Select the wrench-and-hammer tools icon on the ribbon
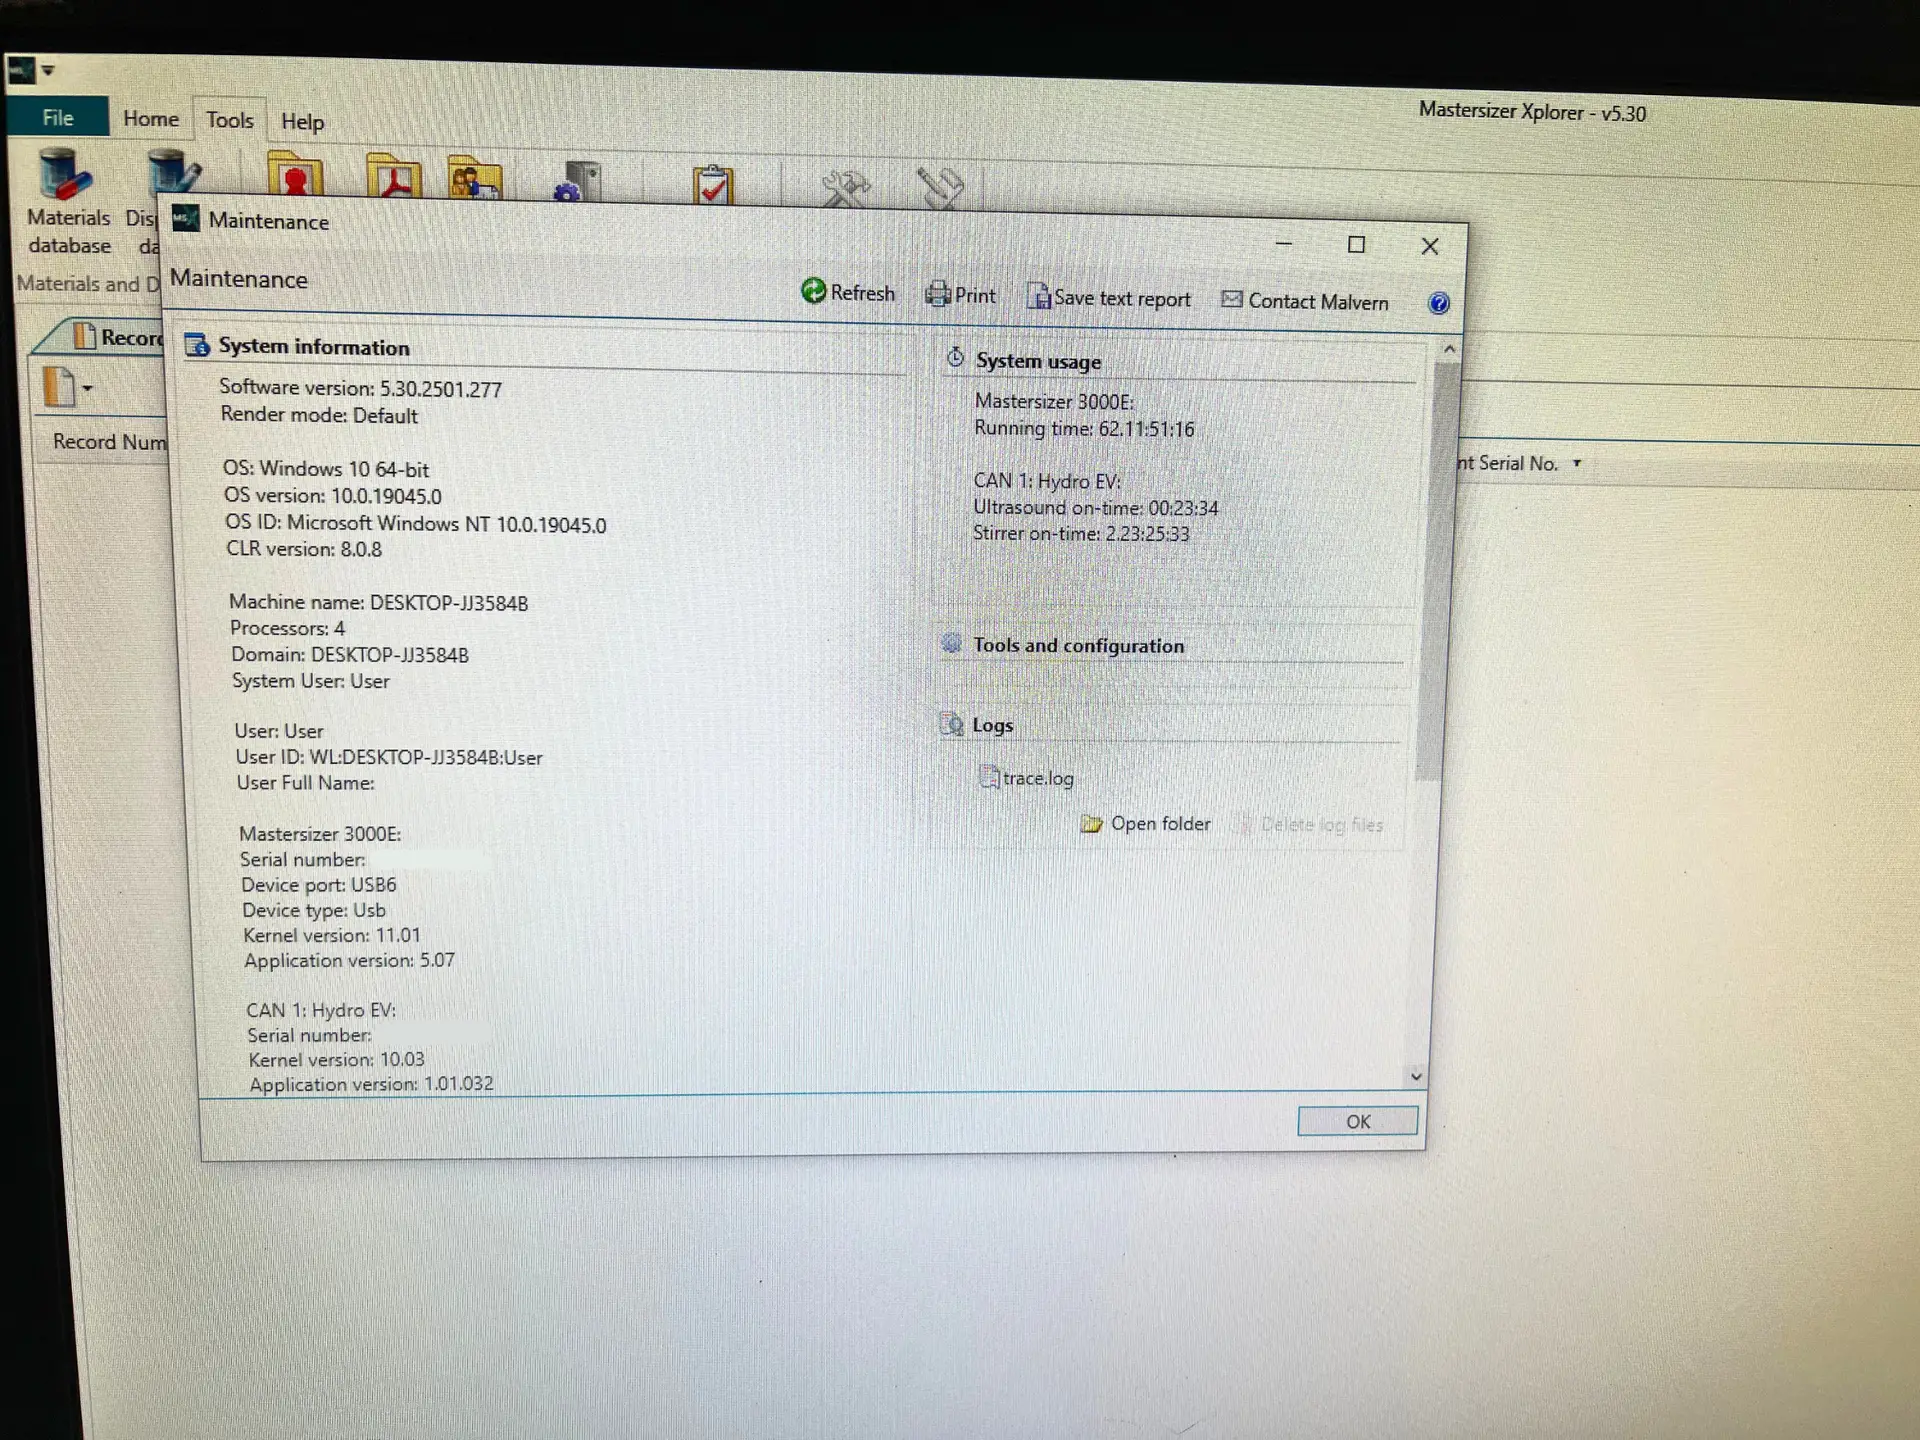Image resolution: width=1920 pixels, height=1440 pixels. [x=845, y=185]
